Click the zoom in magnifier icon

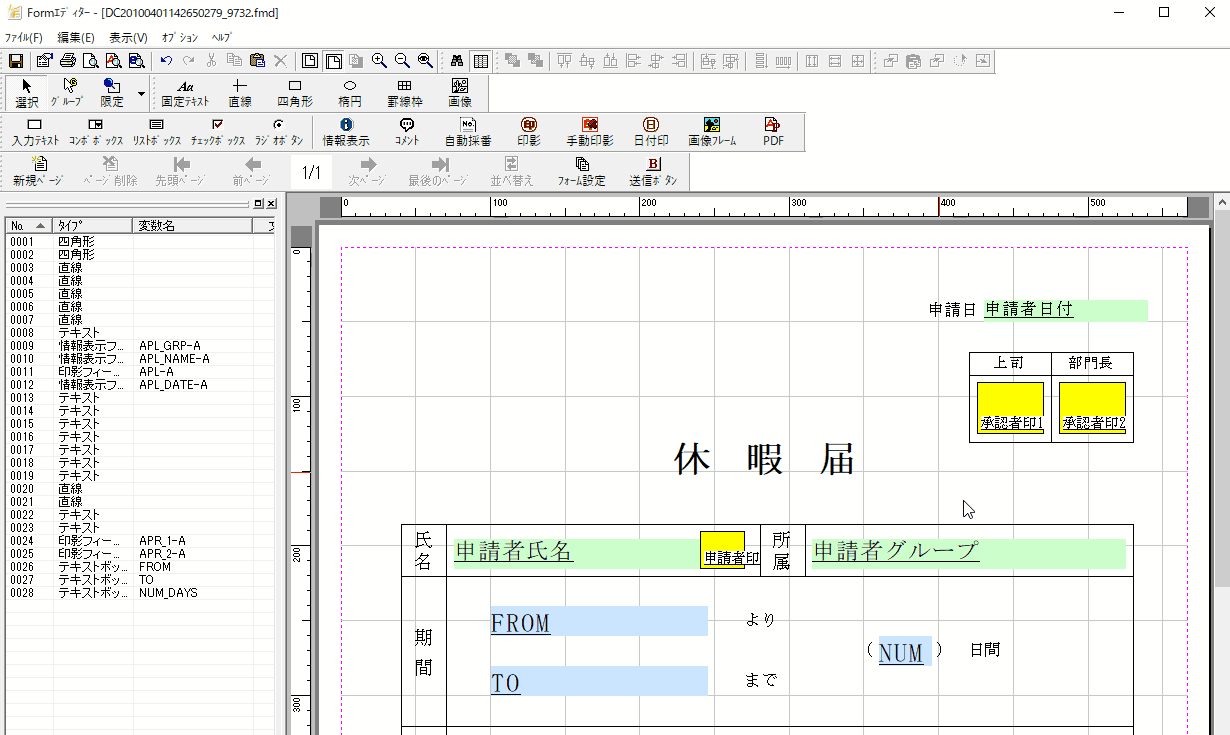point(380,61)
